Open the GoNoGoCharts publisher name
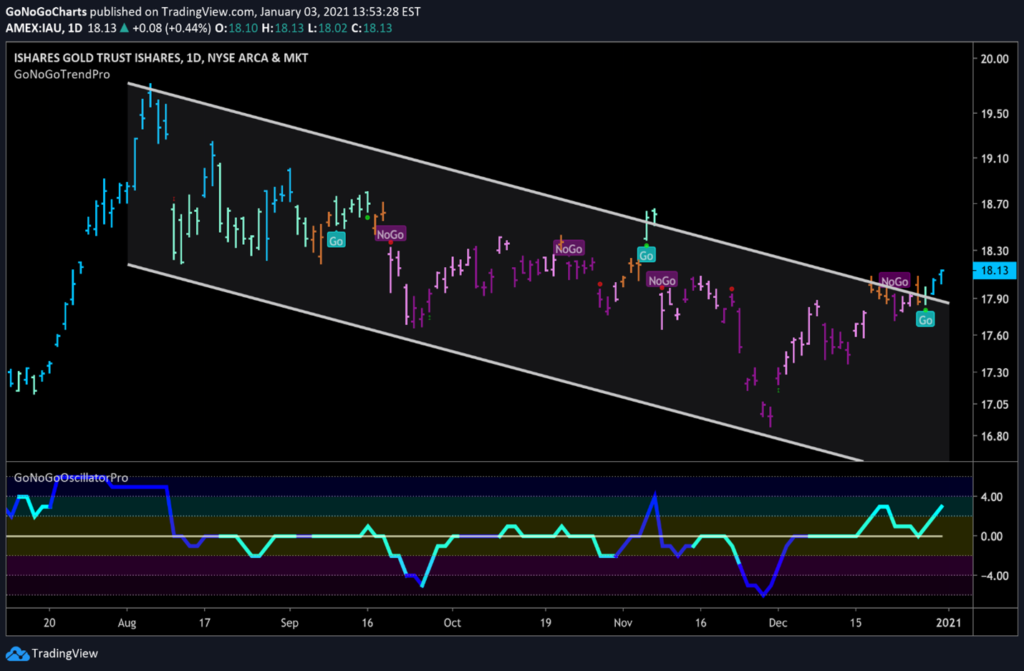 tap(46, 12)
